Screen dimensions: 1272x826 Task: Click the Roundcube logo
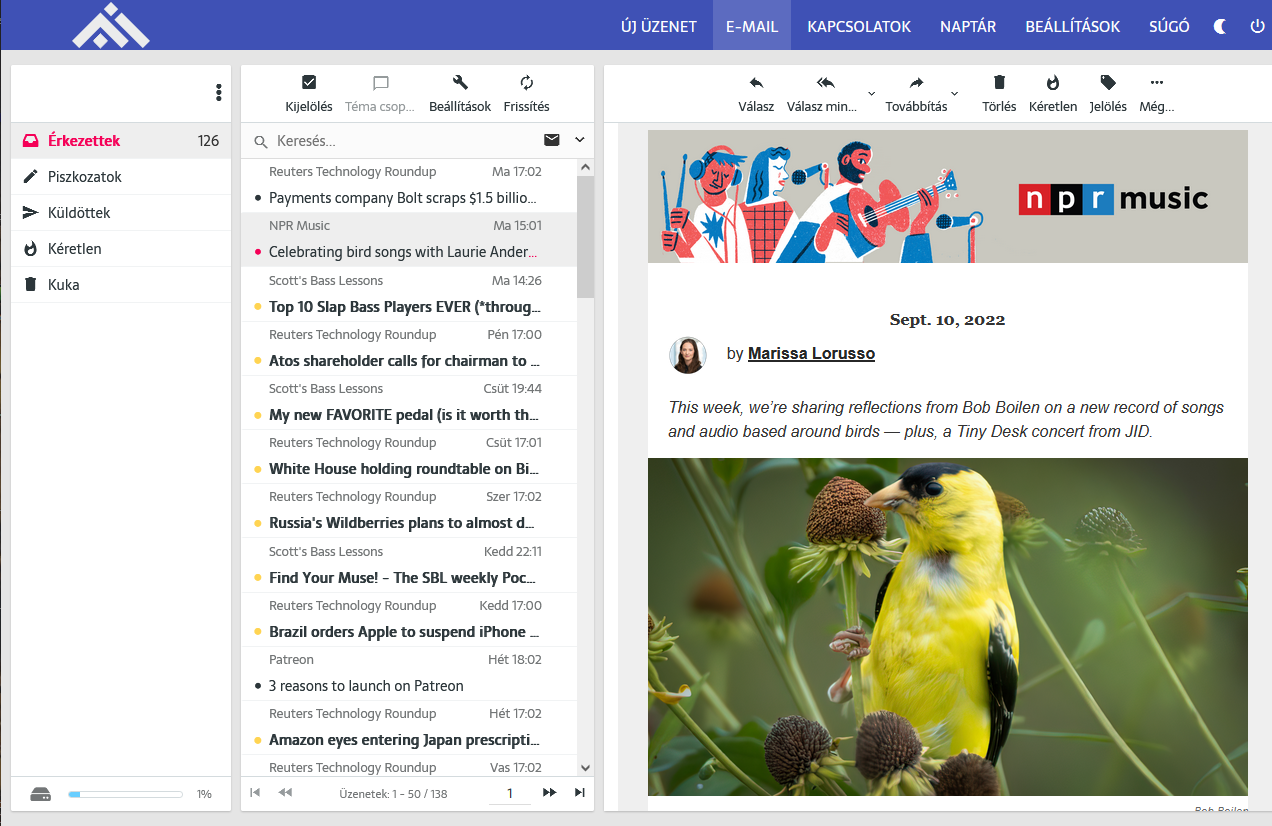(x=110, y=25)
